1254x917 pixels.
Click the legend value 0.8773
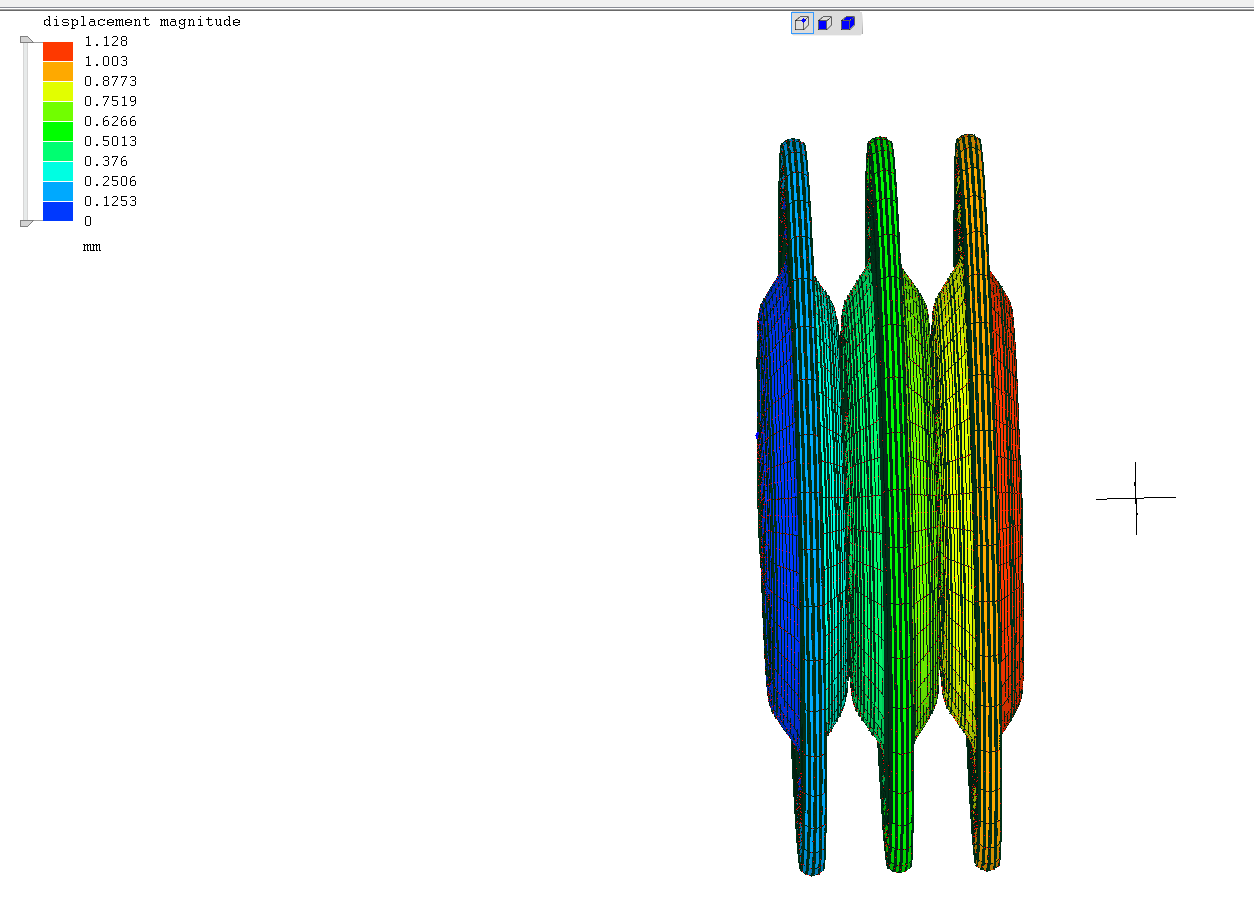111,81
